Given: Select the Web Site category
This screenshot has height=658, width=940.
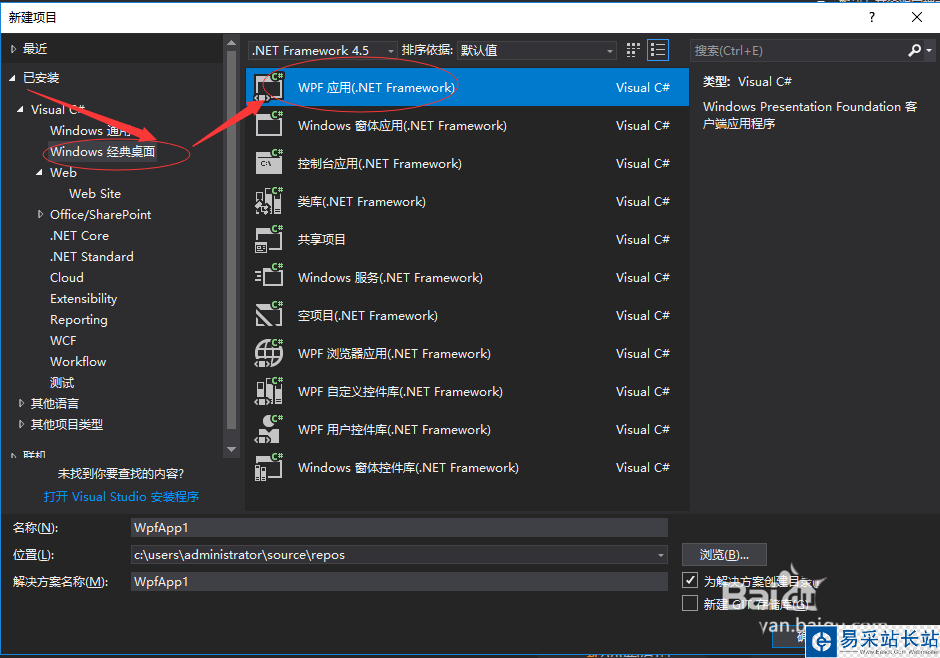Looking at the screenshot, I should point(95,194).
